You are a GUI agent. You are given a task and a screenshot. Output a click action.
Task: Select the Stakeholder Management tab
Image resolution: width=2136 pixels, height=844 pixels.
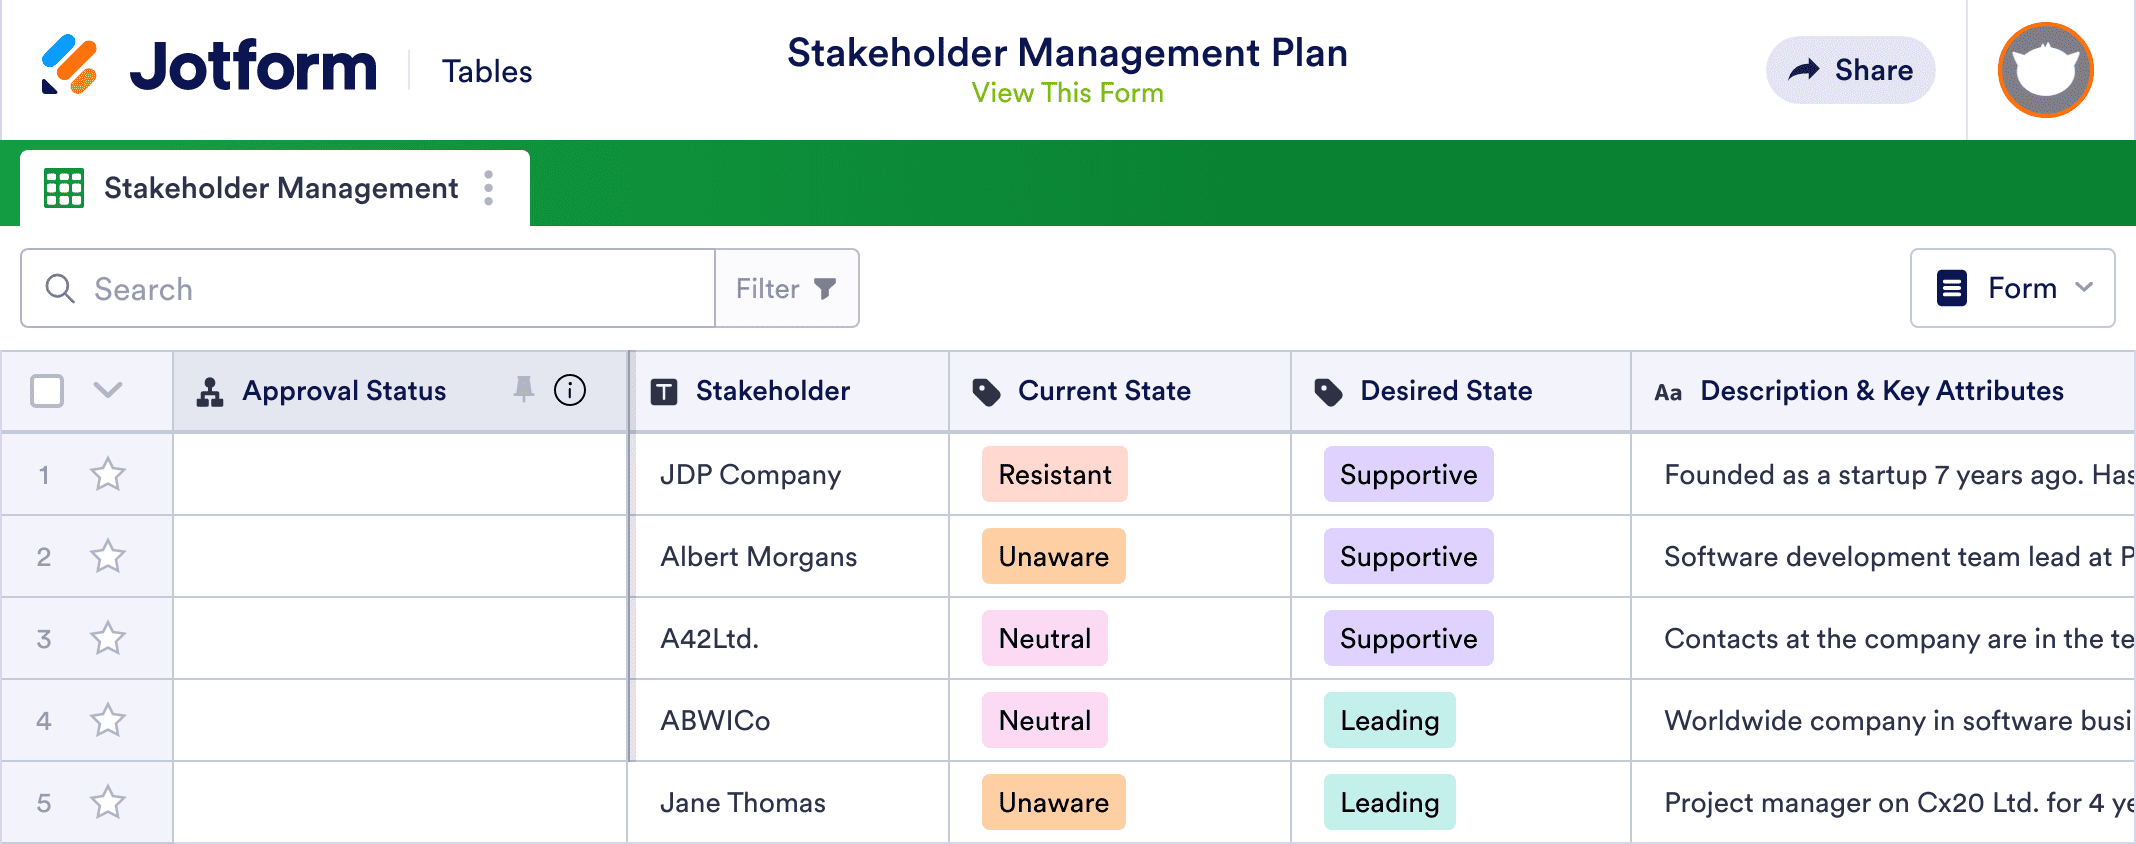pyautogui.click(x=280, y=188)
